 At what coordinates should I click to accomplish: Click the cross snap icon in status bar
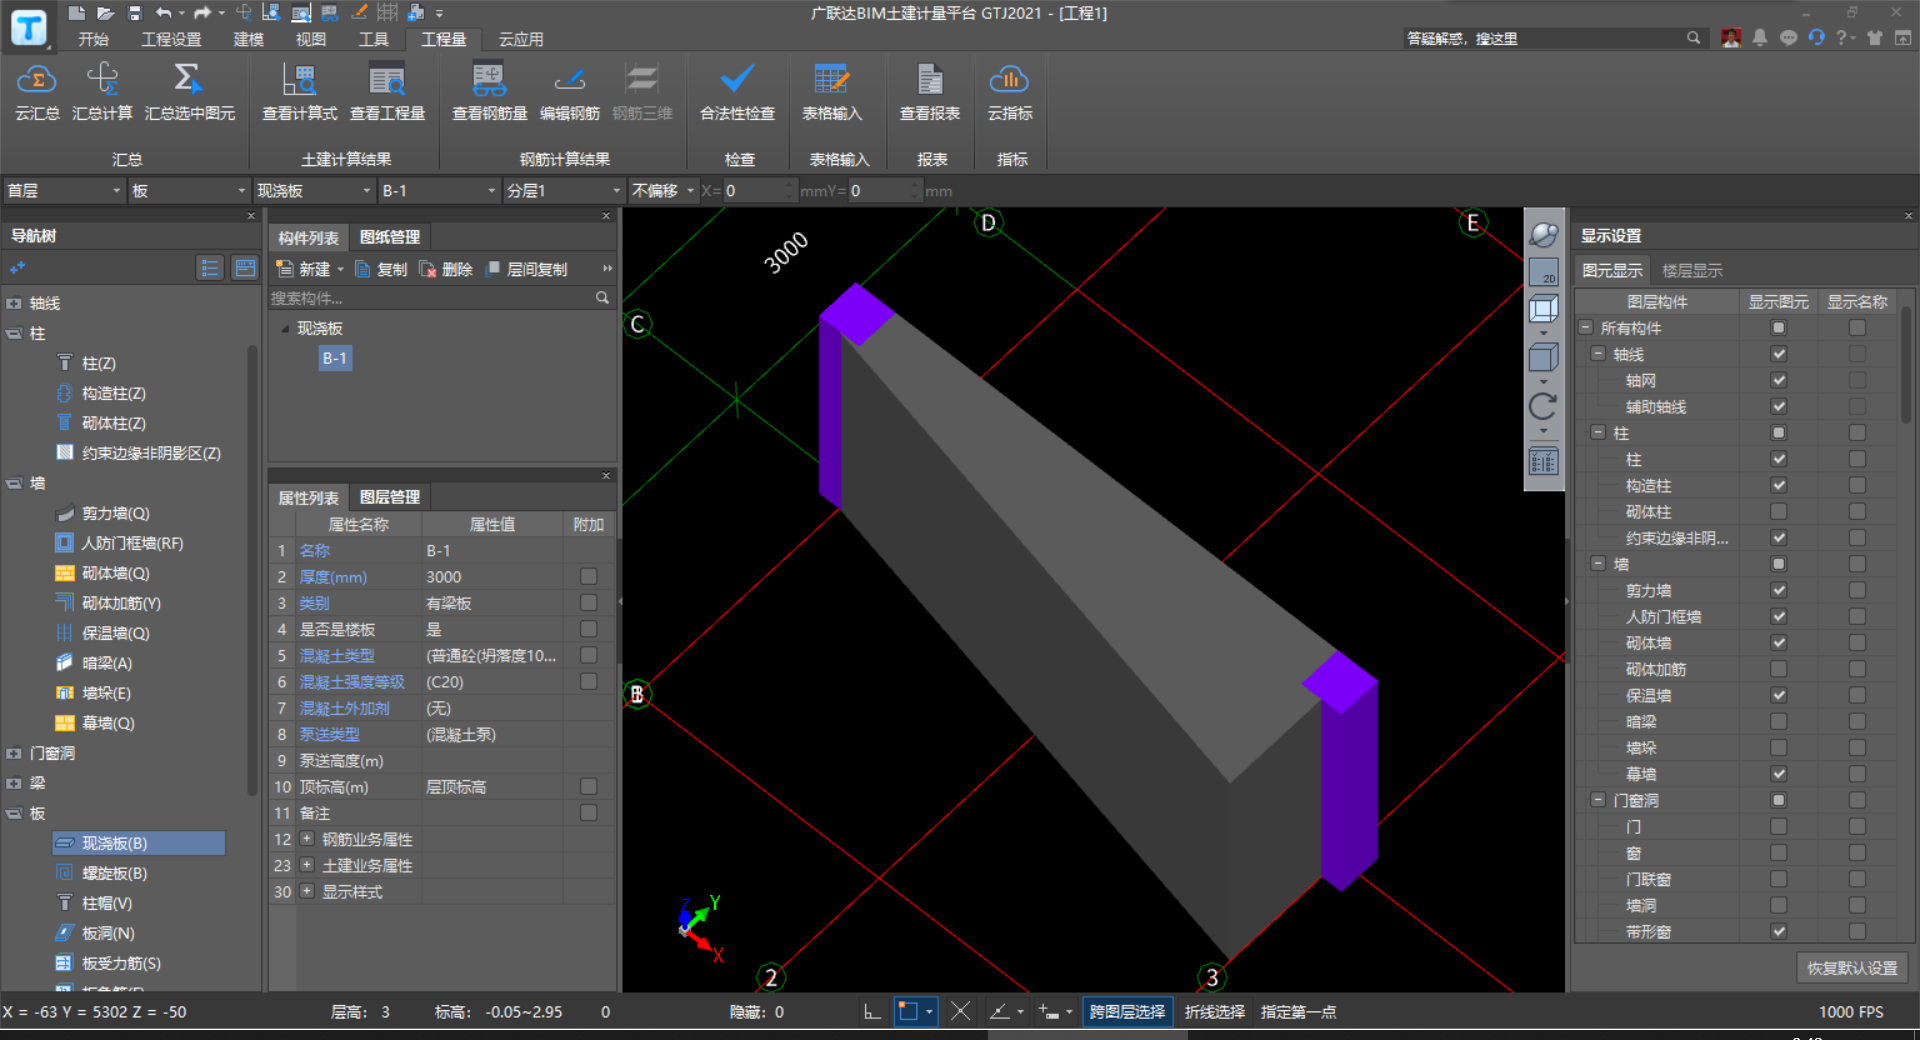960,1012
